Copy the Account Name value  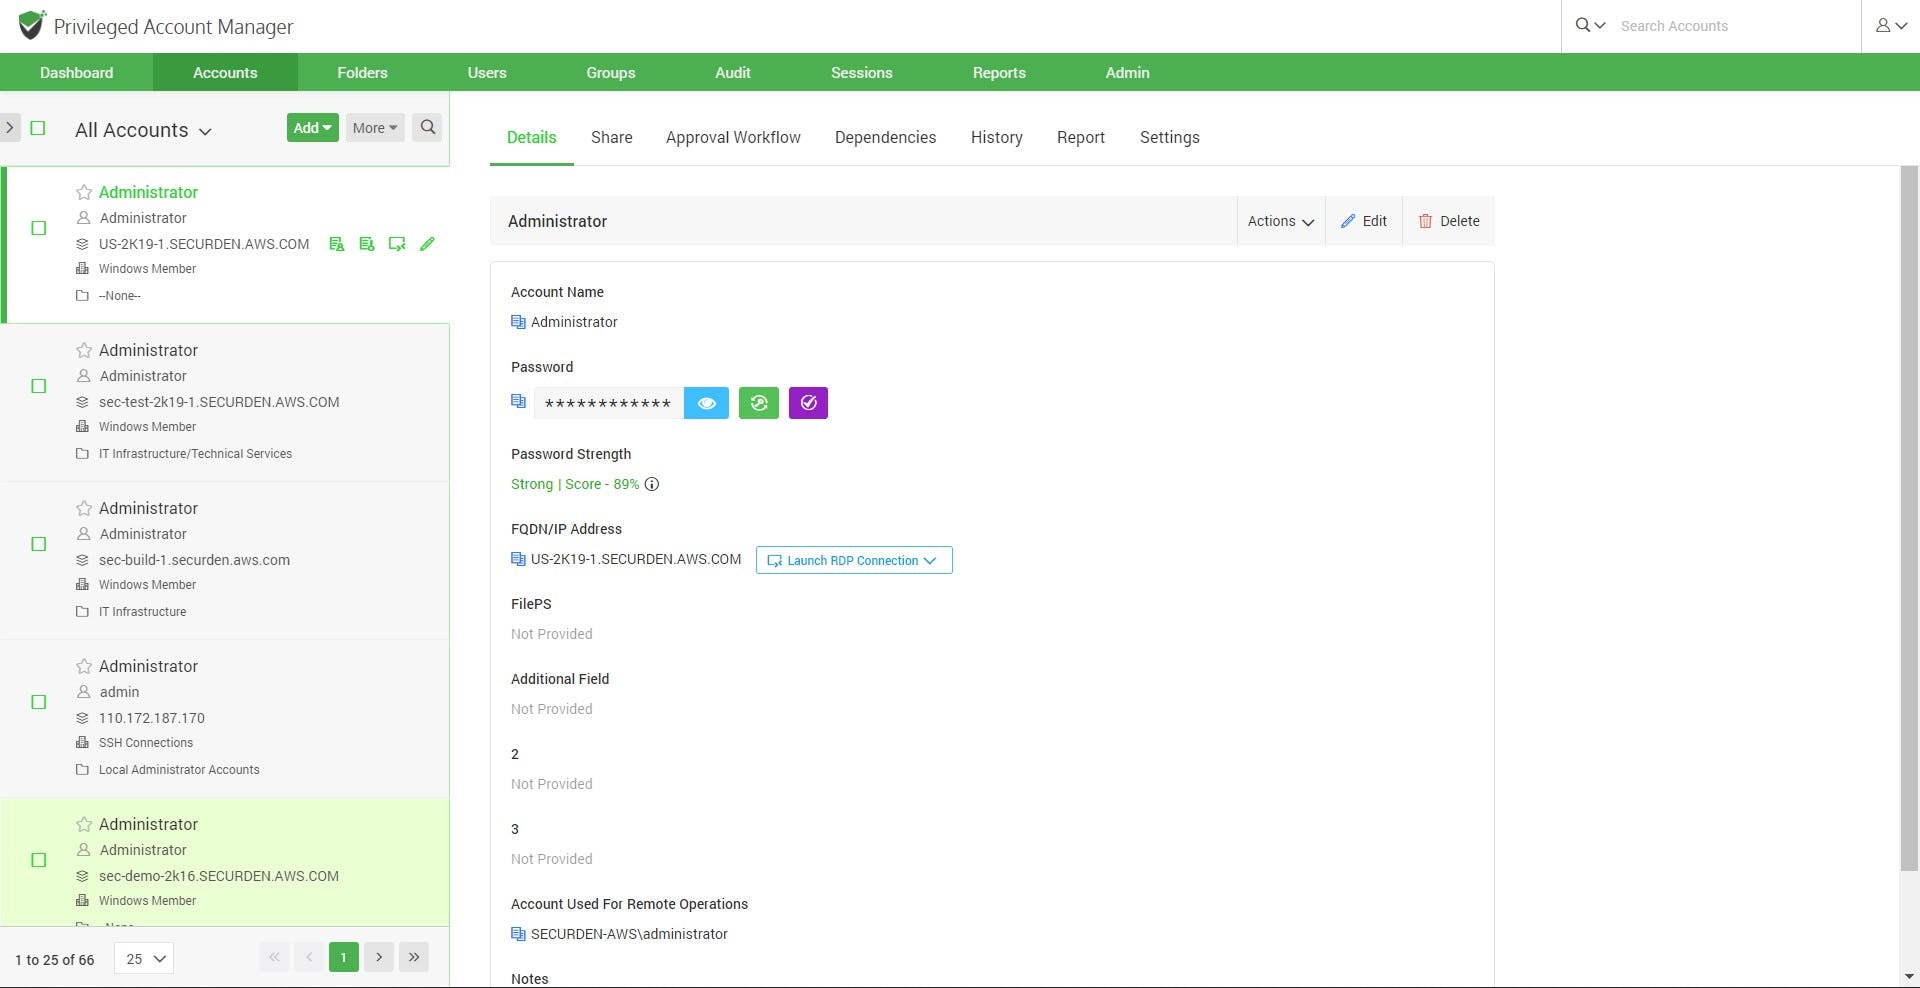tap(518, 322)
